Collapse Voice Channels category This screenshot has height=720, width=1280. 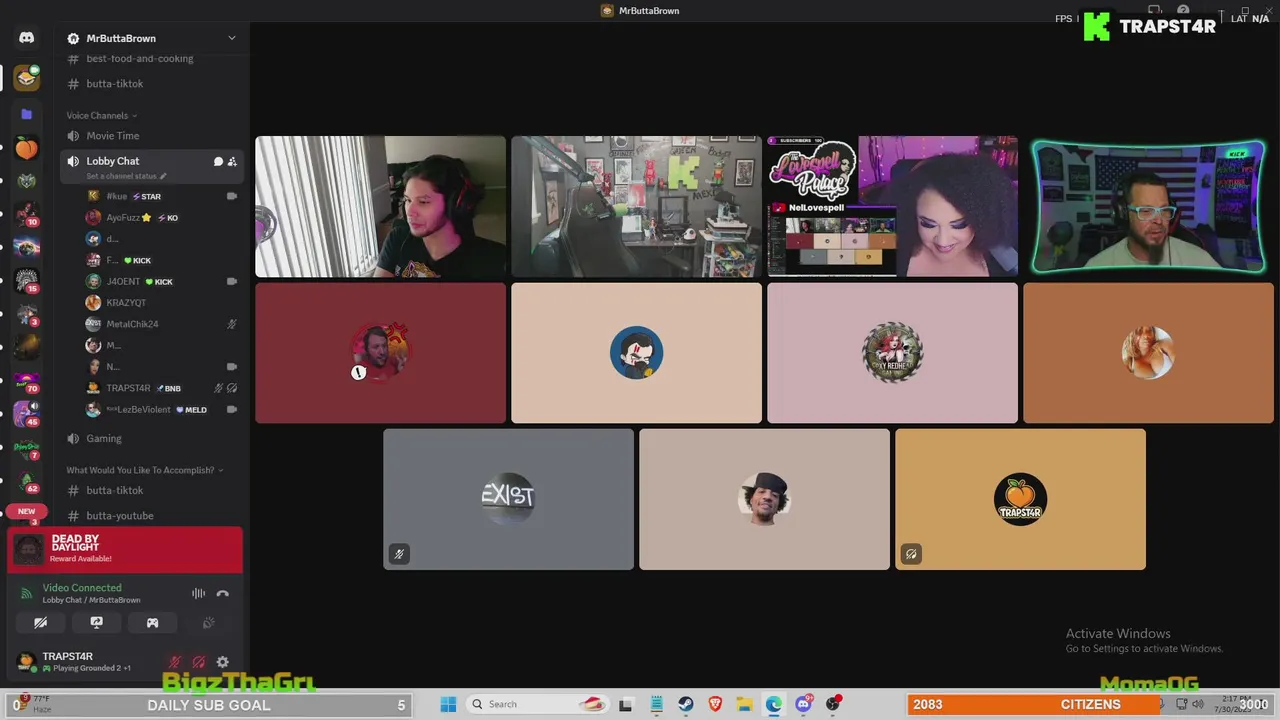click(x=101, y=116)
